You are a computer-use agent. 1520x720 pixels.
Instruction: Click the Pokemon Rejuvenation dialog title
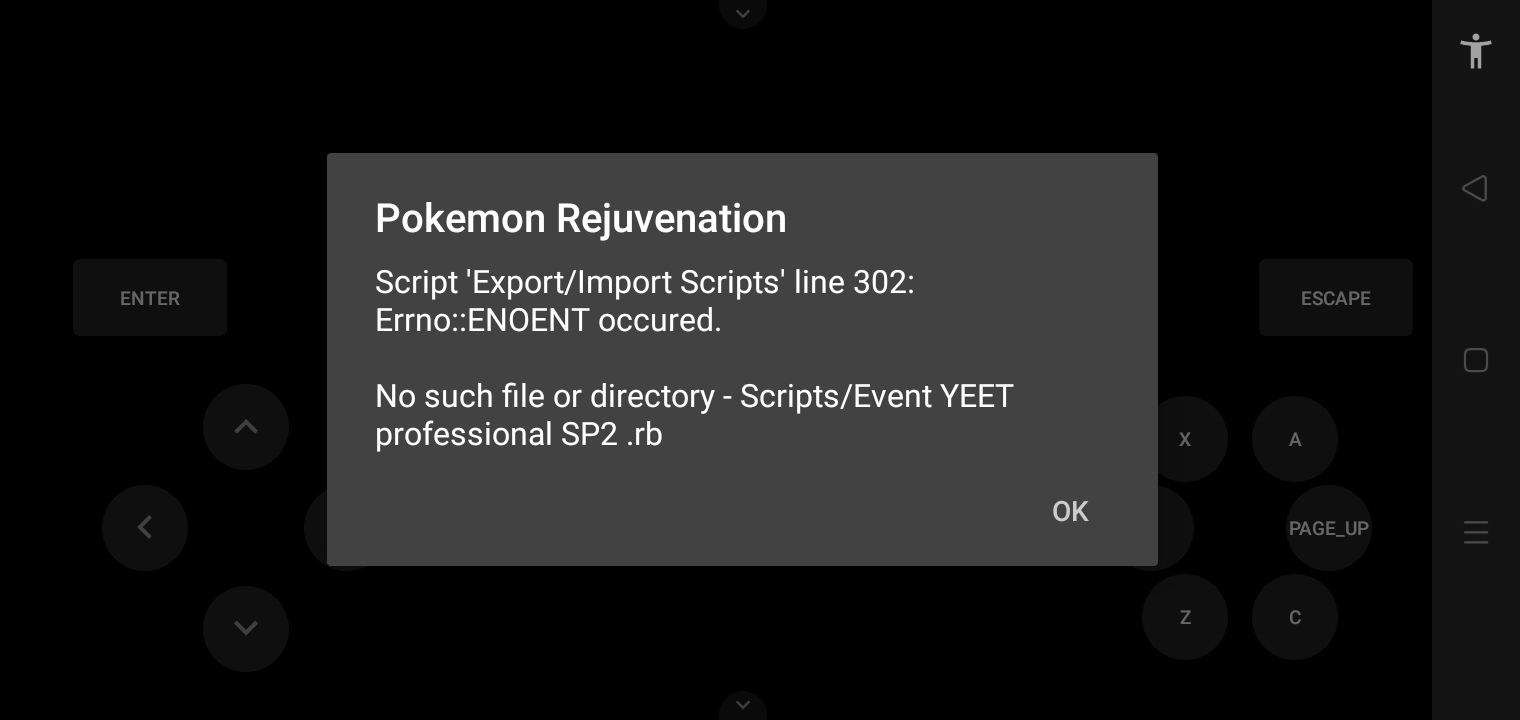tap(581, 218)
